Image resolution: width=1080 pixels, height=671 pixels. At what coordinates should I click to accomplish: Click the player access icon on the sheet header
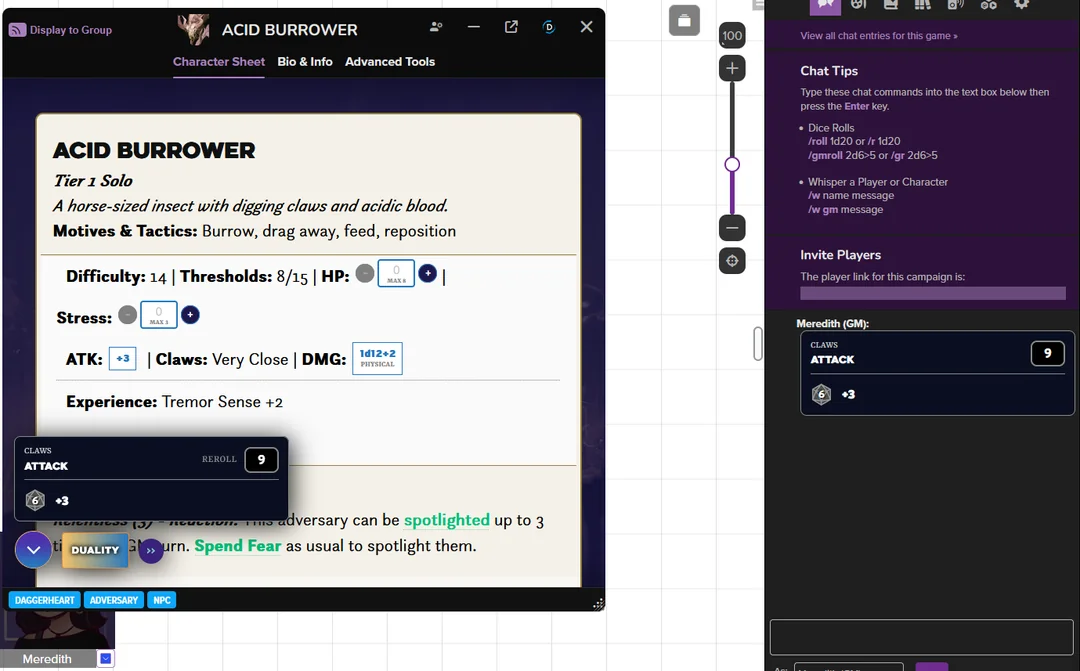coord(436,27)
